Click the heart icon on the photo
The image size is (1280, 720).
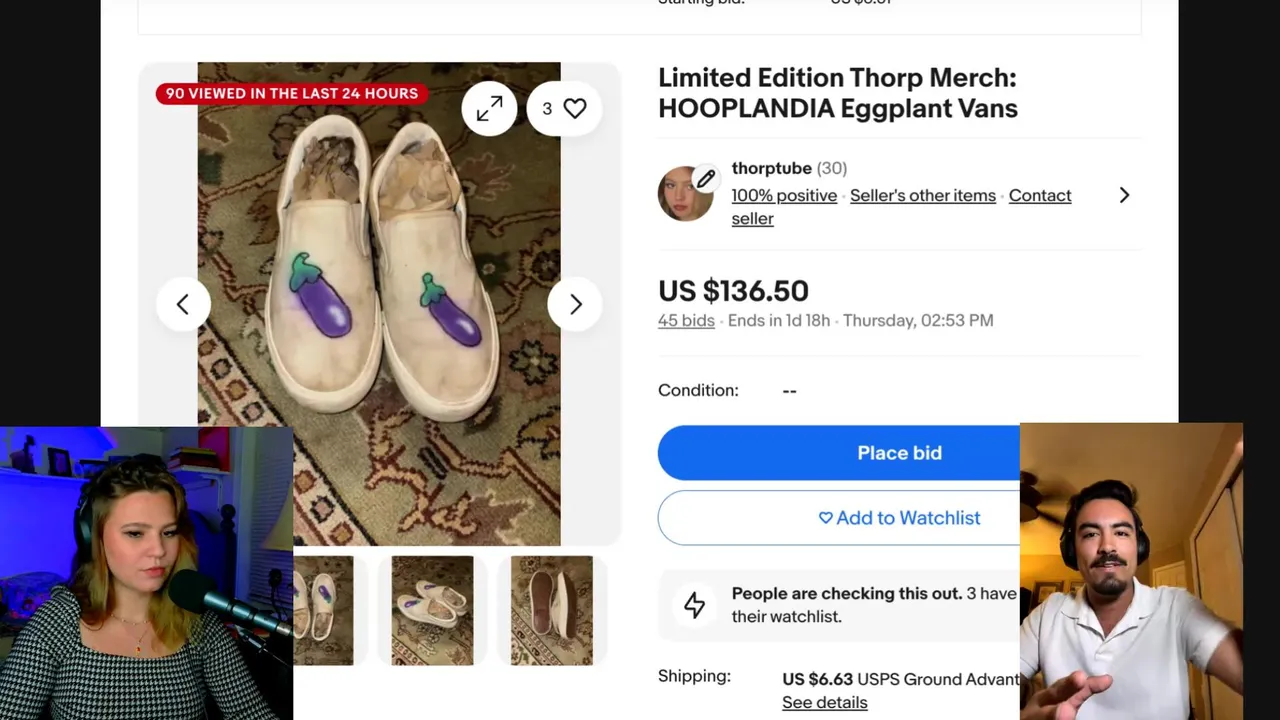click(x=575, y=109)
